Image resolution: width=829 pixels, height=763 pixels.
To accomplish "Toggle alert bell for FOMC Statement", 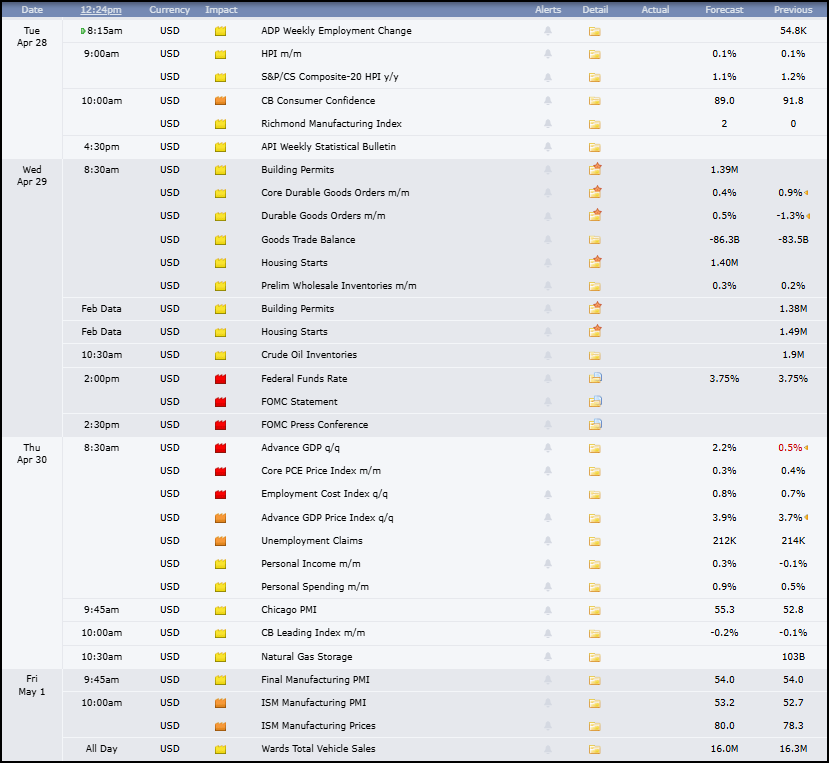I will (548, 402).
